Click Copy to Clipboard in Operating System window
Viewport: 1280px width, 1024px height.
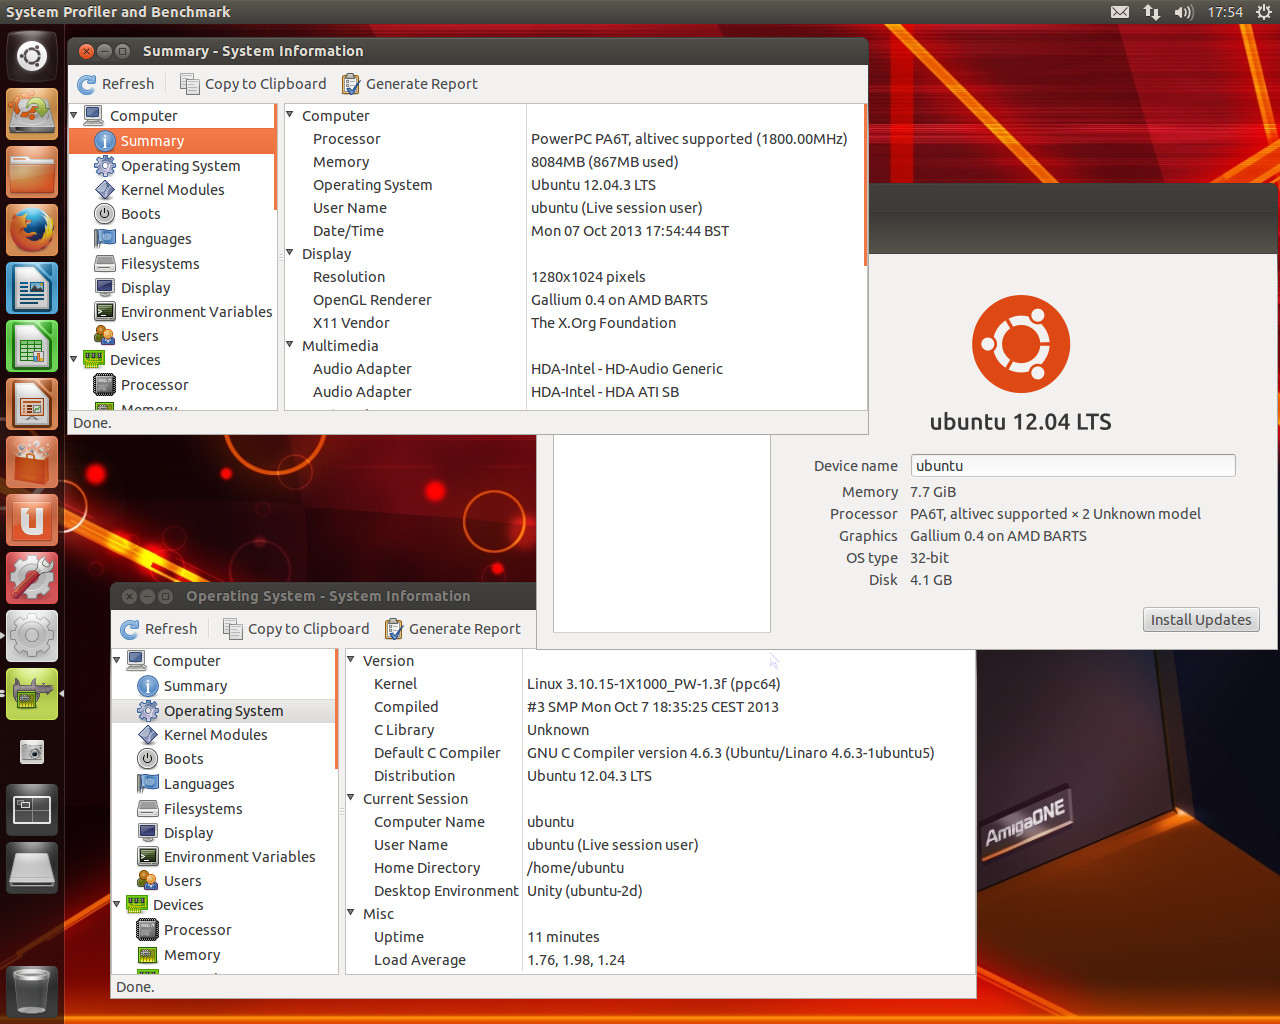click(x=296, y=629)
